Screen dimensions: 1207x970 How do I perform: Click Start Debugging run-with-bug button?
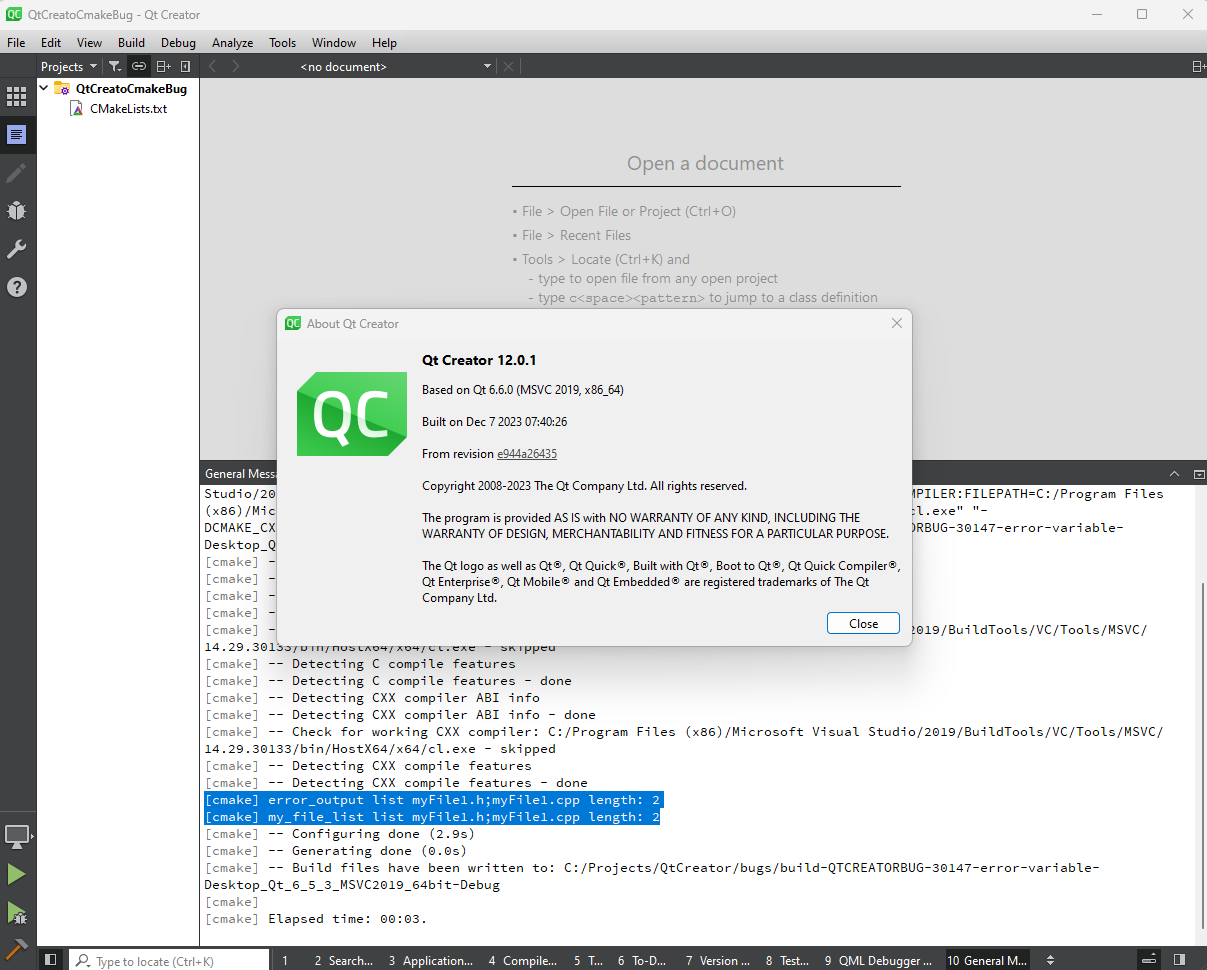tap(17, 912)
